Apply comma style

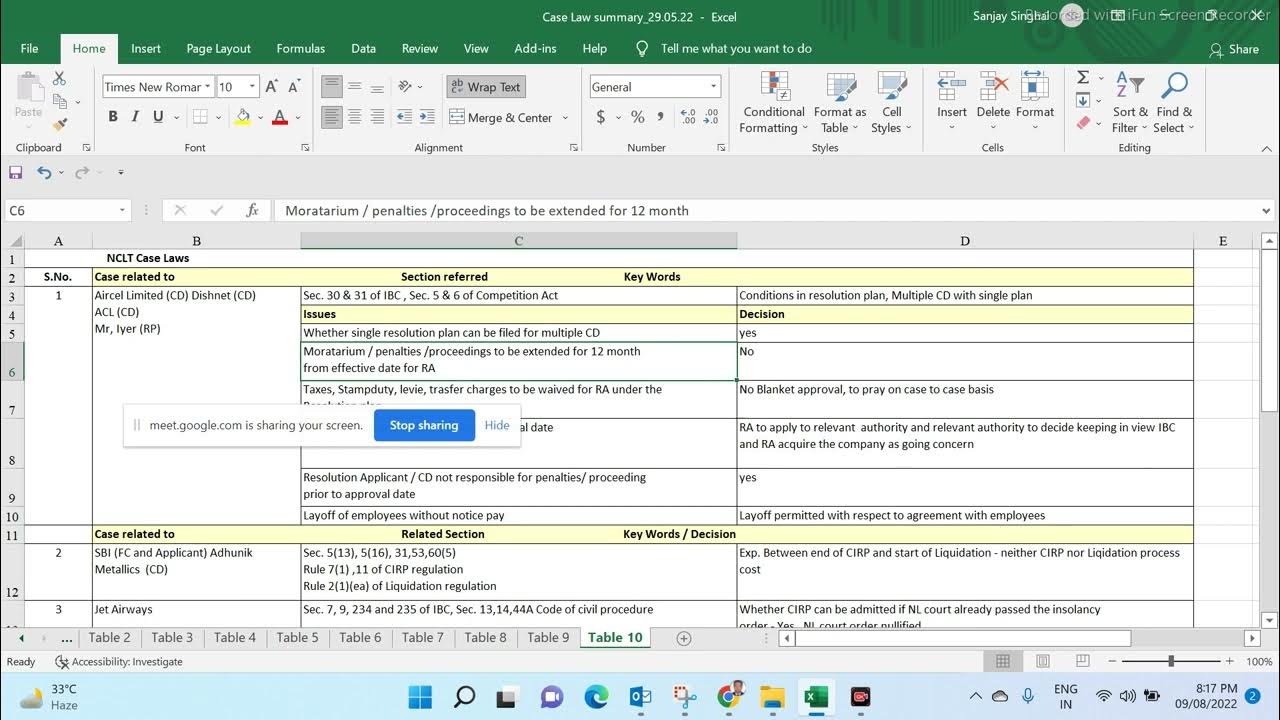click(x=661, y=117)
